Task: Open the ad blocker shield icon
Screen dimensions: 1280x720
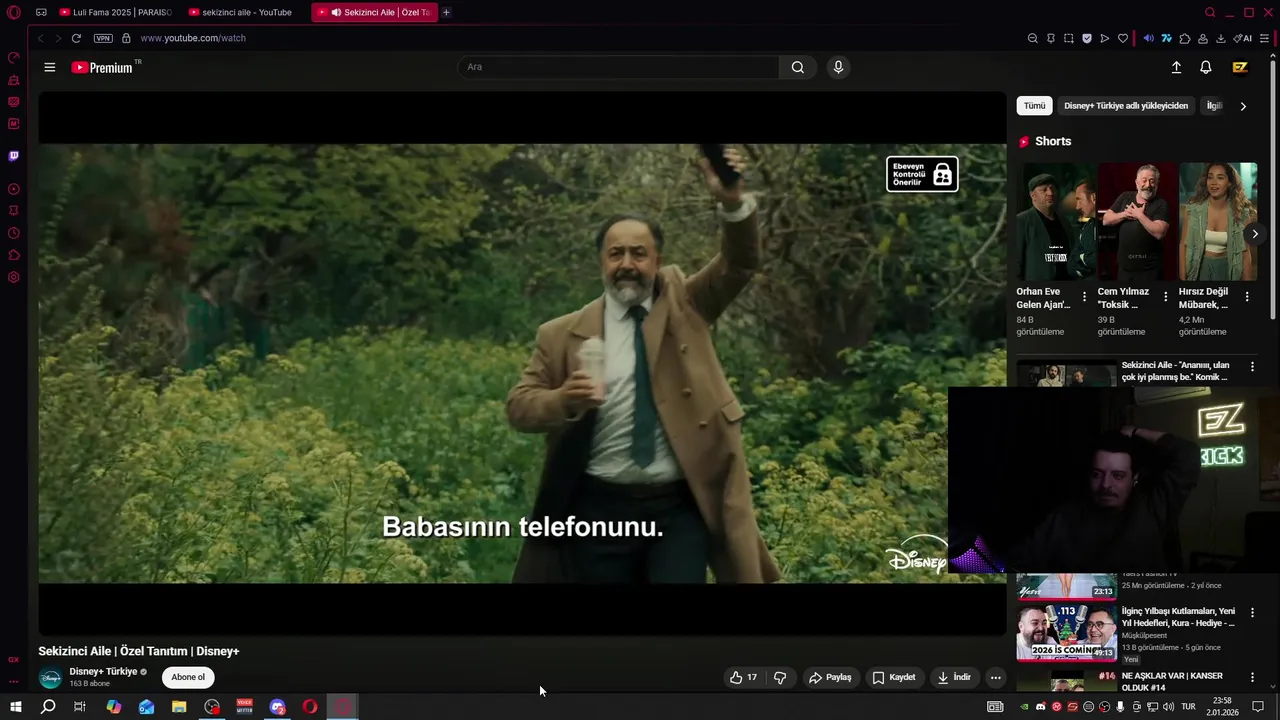Action: [x=1087, y=38]
